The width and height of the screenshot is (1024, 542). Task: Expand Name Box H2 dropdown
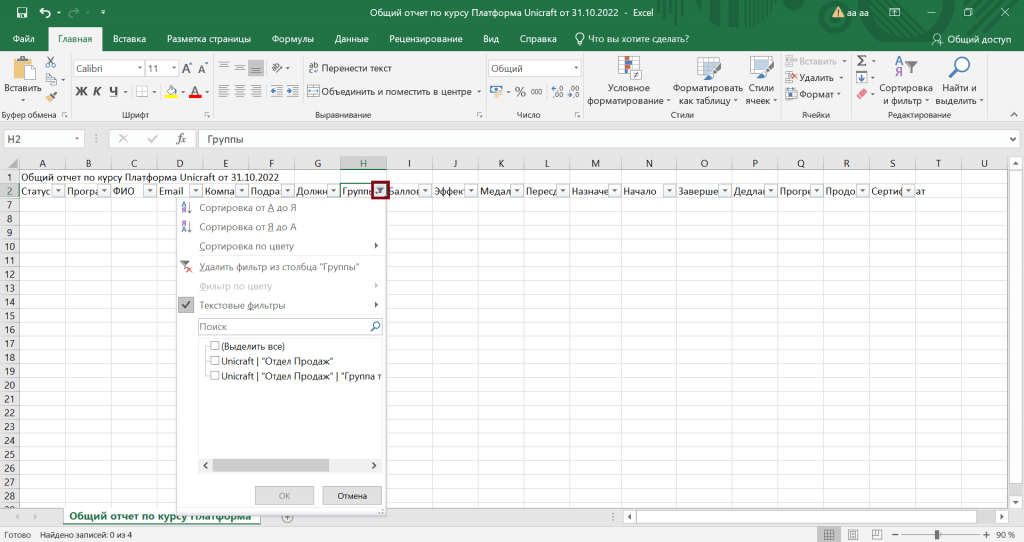pos(76,139)
